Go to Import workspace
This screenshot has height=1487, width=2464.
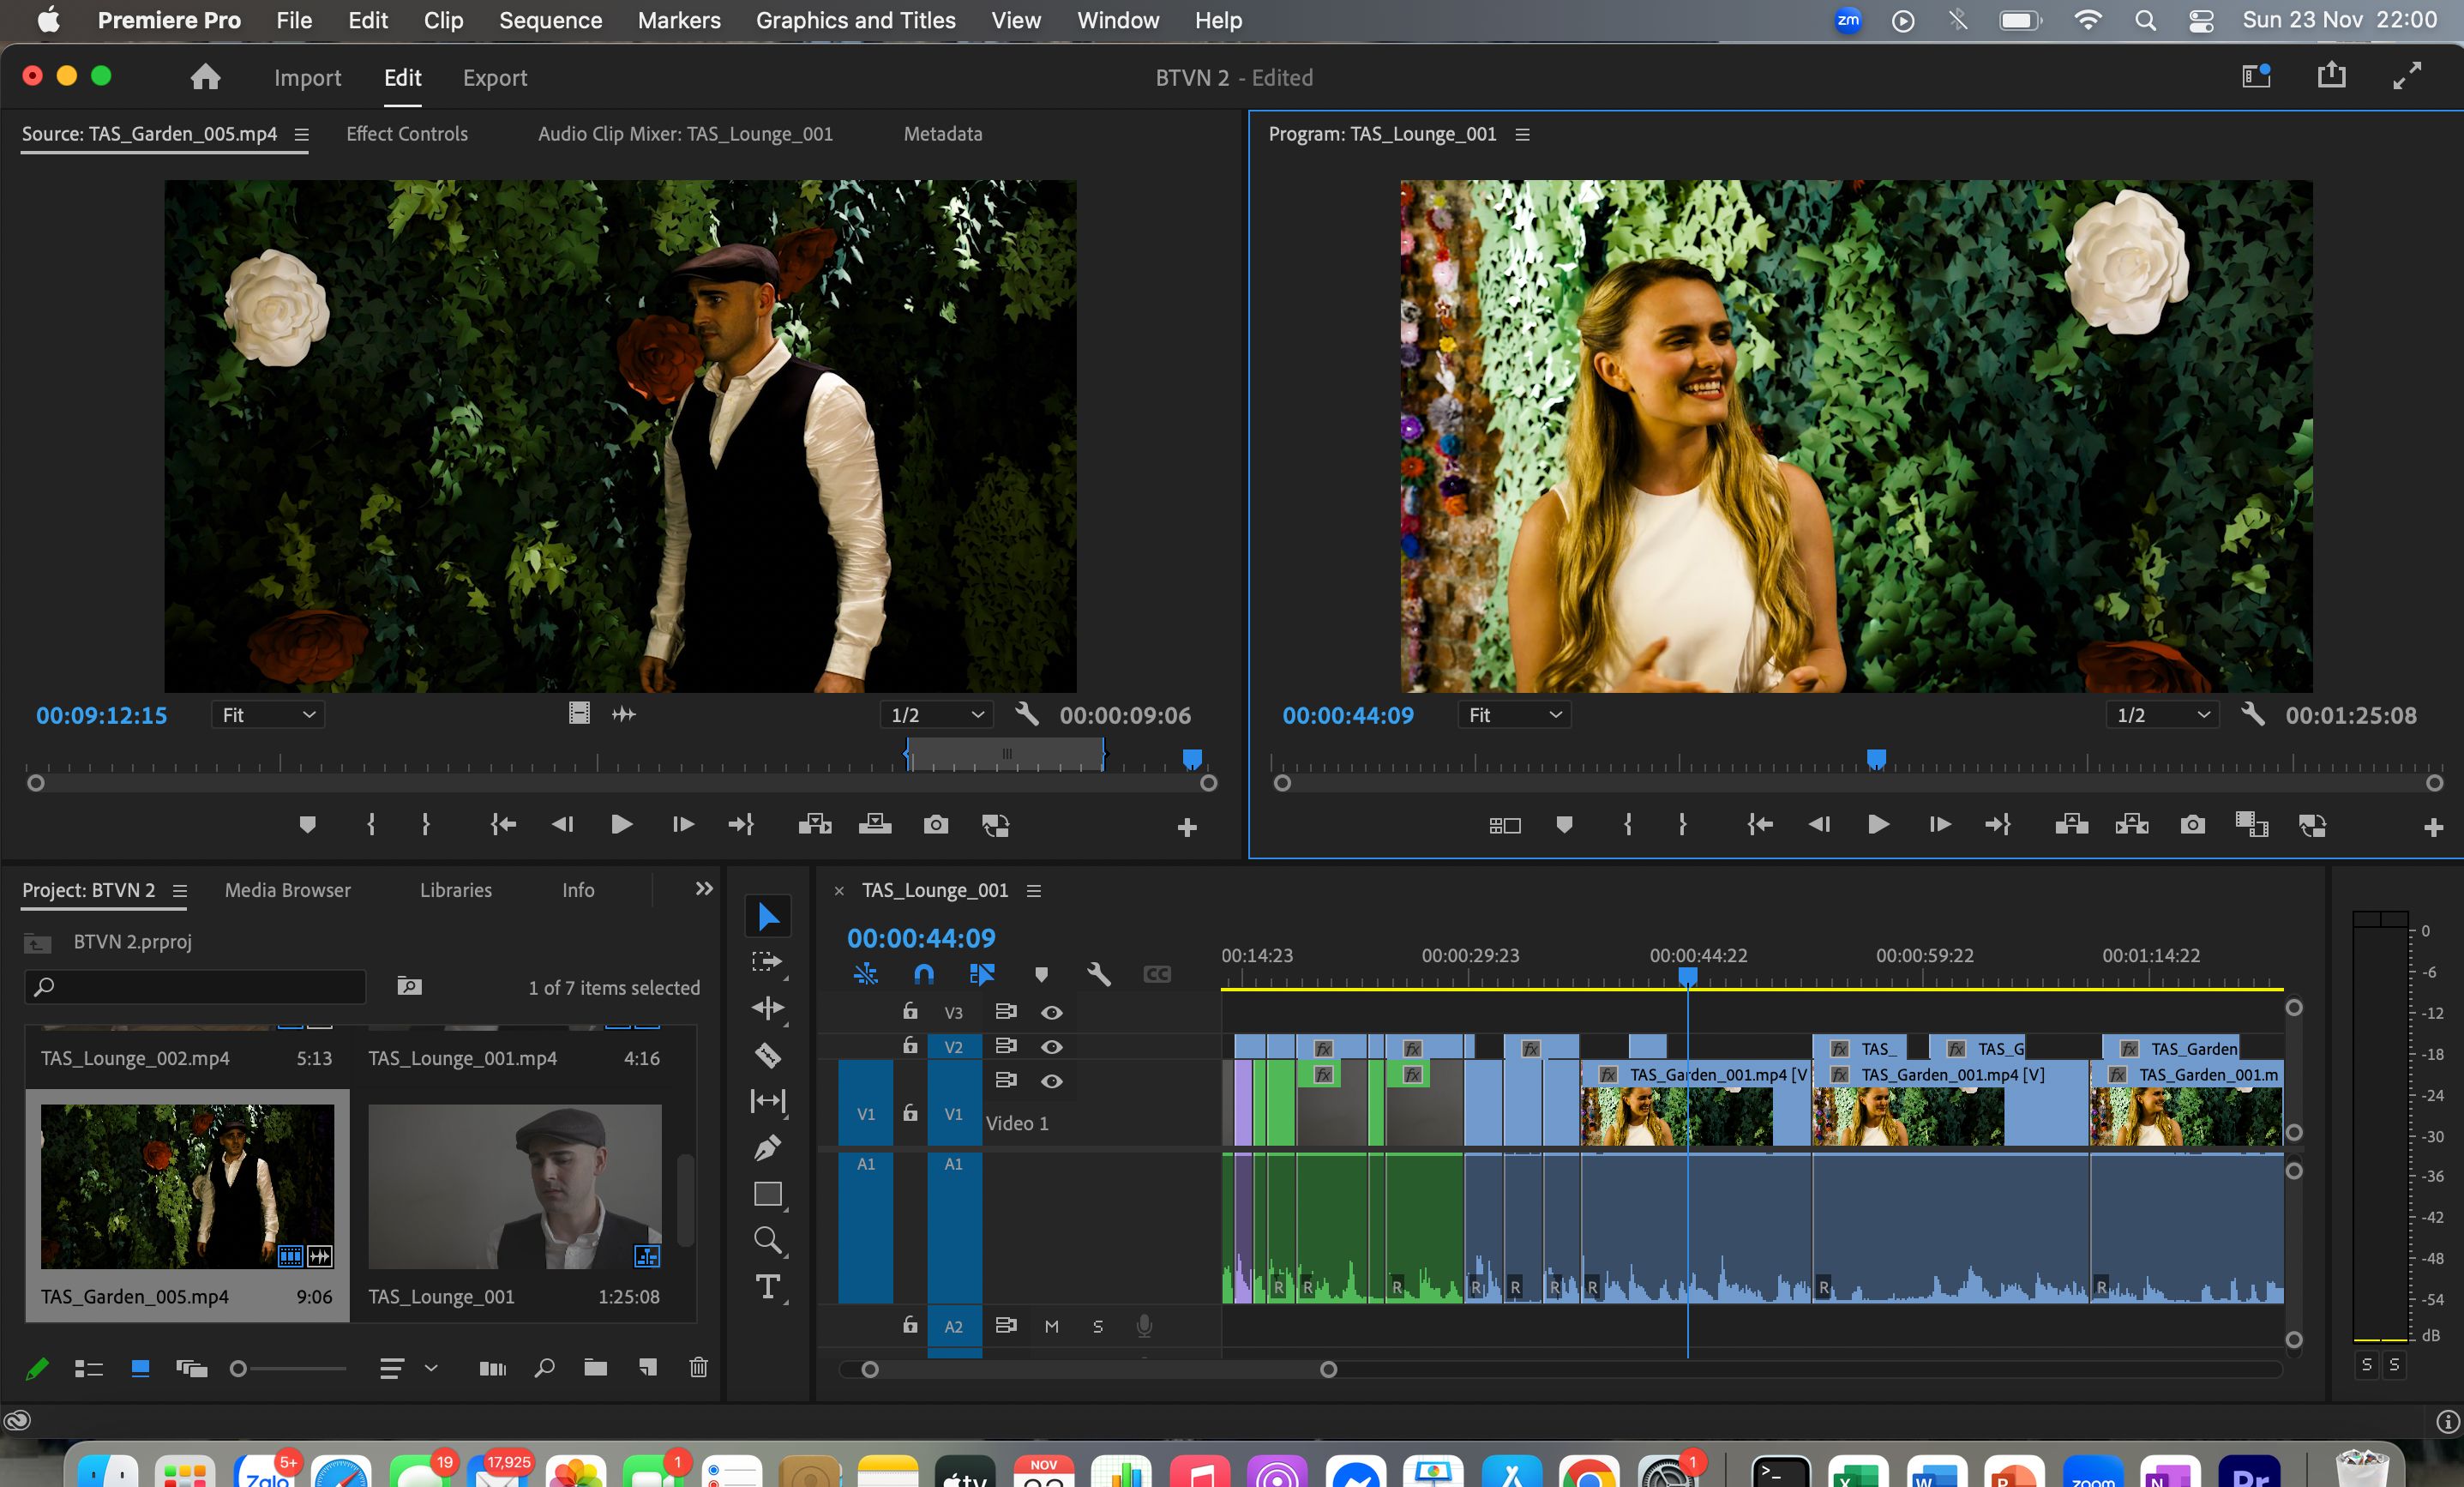coord(307,77)
